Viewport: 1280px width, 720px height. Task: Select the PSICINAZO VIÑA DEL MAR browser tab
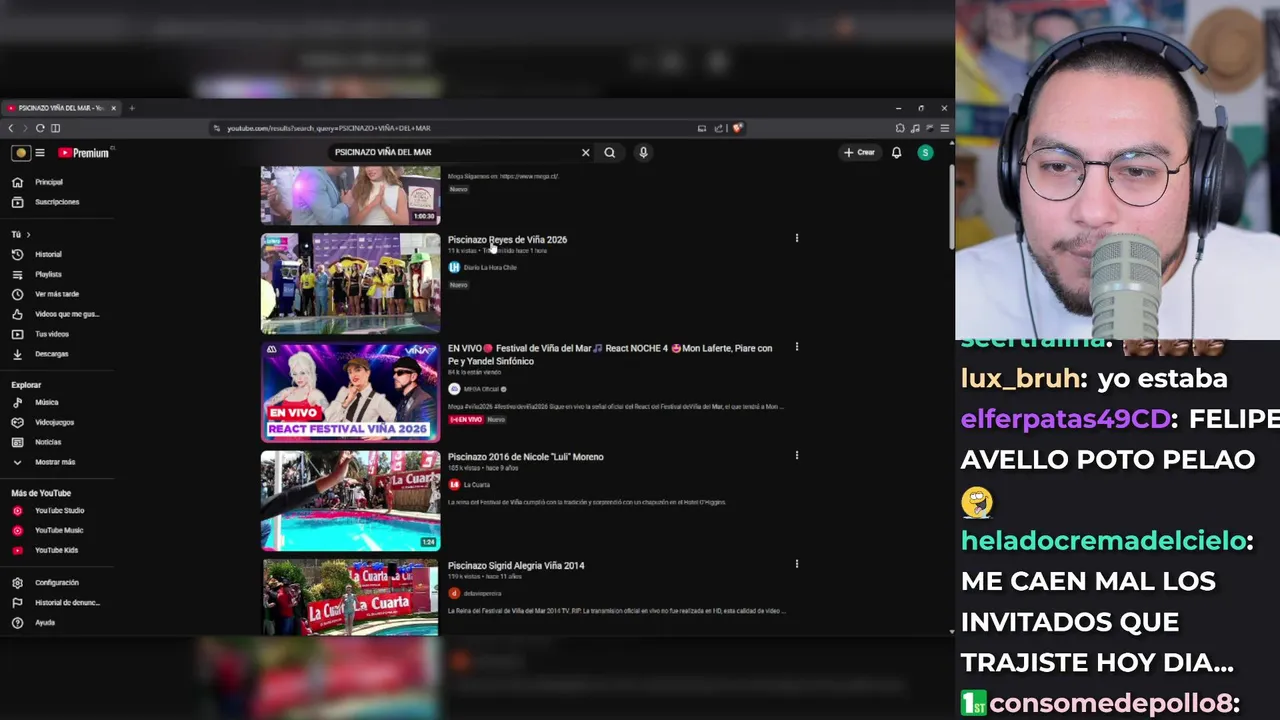tap(60, 108)
